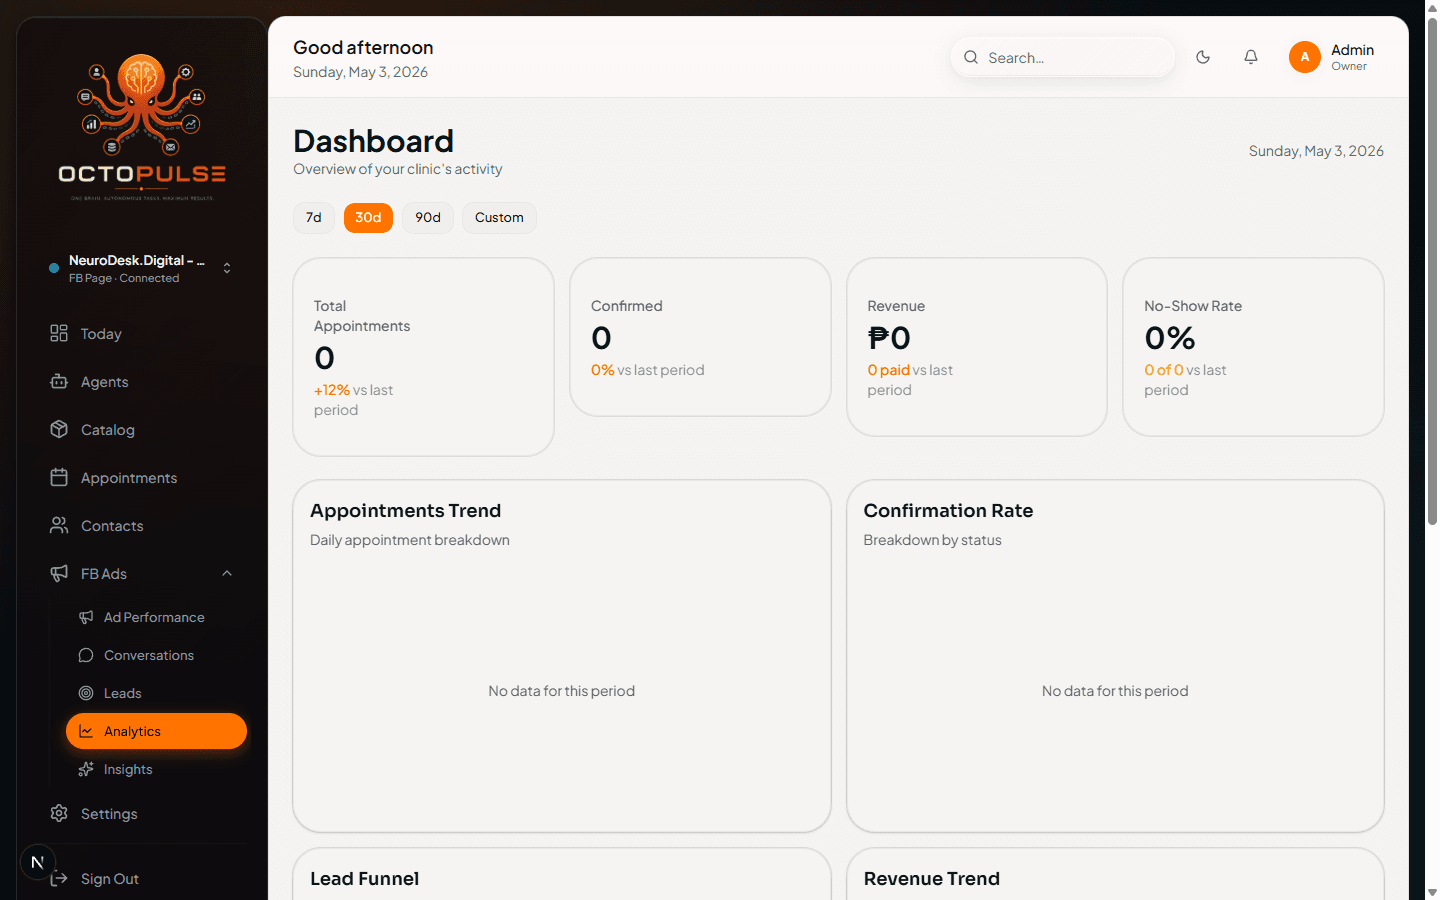This screenshot has height=900, width=1440.
Task: Click the Sign Out link
Action: (x=110, y=878)
